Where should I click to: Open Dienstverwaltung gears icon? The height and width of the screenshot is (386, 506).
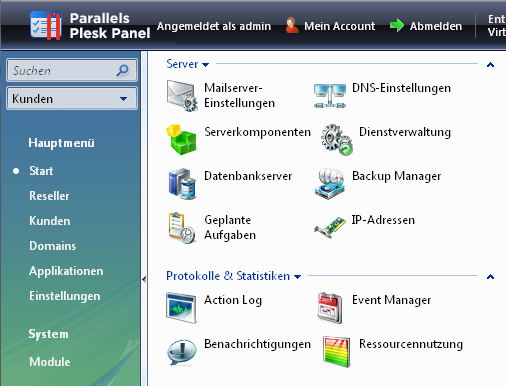[x=337, y=140]
